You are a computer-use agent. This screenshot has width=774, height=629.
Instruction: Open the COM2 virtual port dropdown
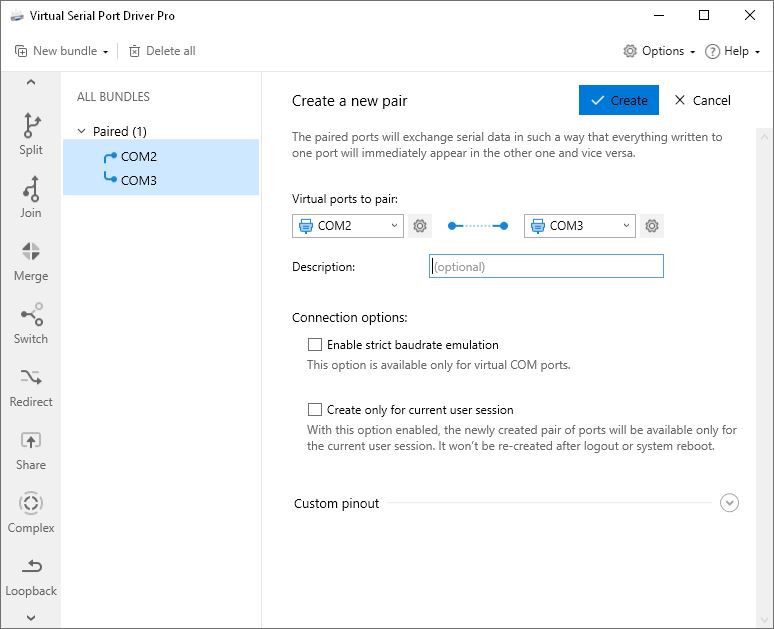click(x=348, y=226)
